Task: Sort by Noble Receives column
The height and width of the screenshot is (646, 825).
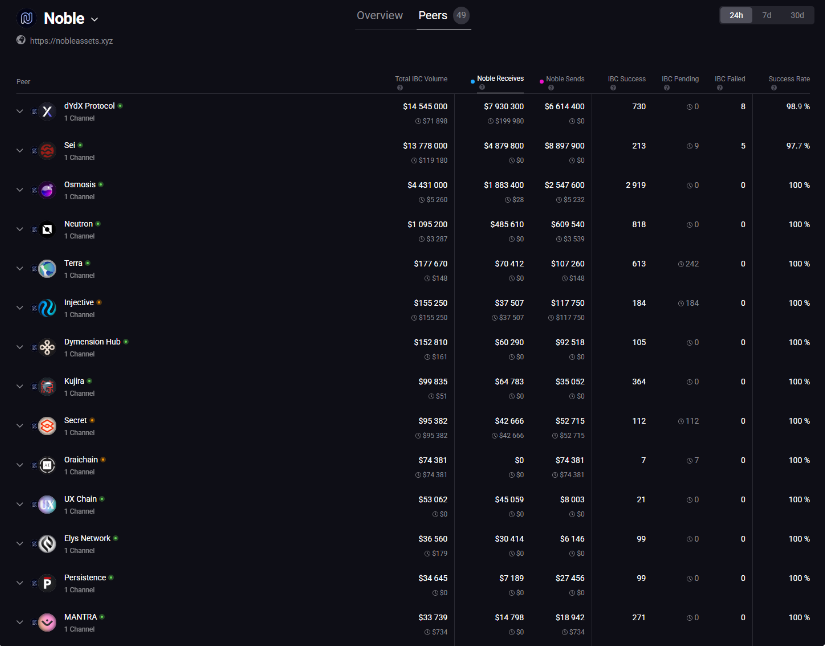Action: coord(500,78)
